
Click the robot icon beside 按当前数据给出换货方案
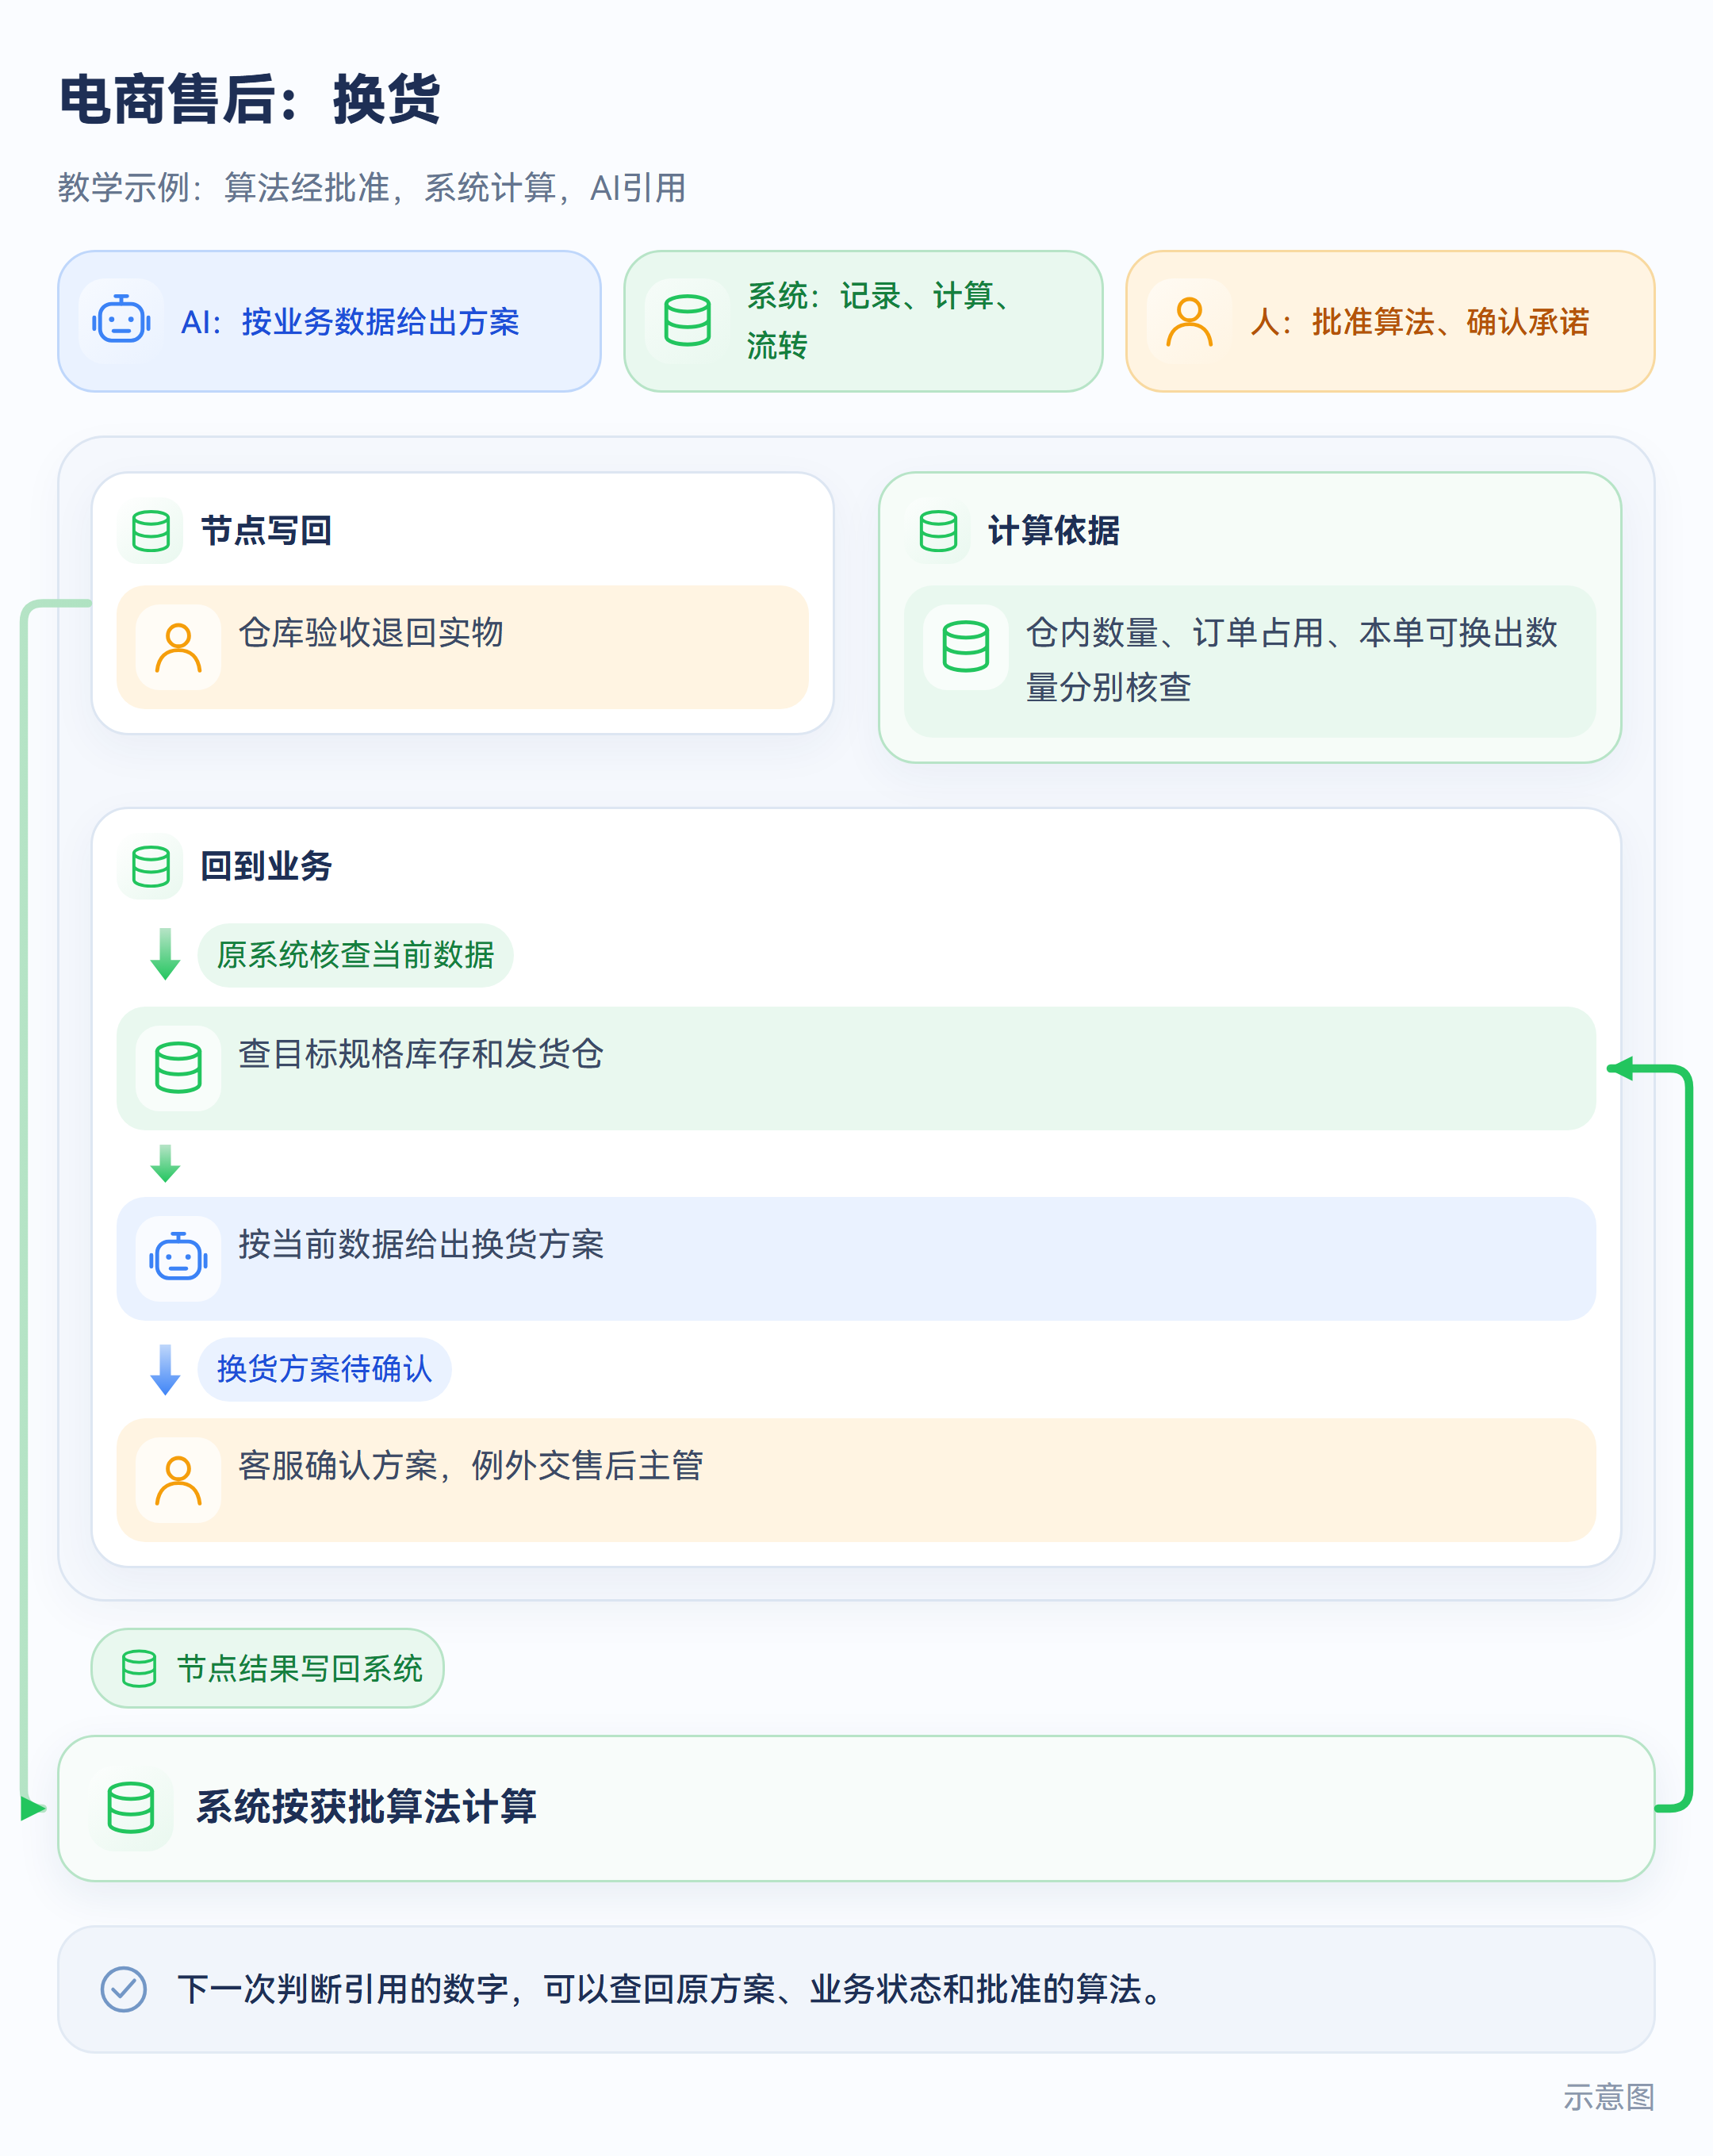coord(178,1258)
